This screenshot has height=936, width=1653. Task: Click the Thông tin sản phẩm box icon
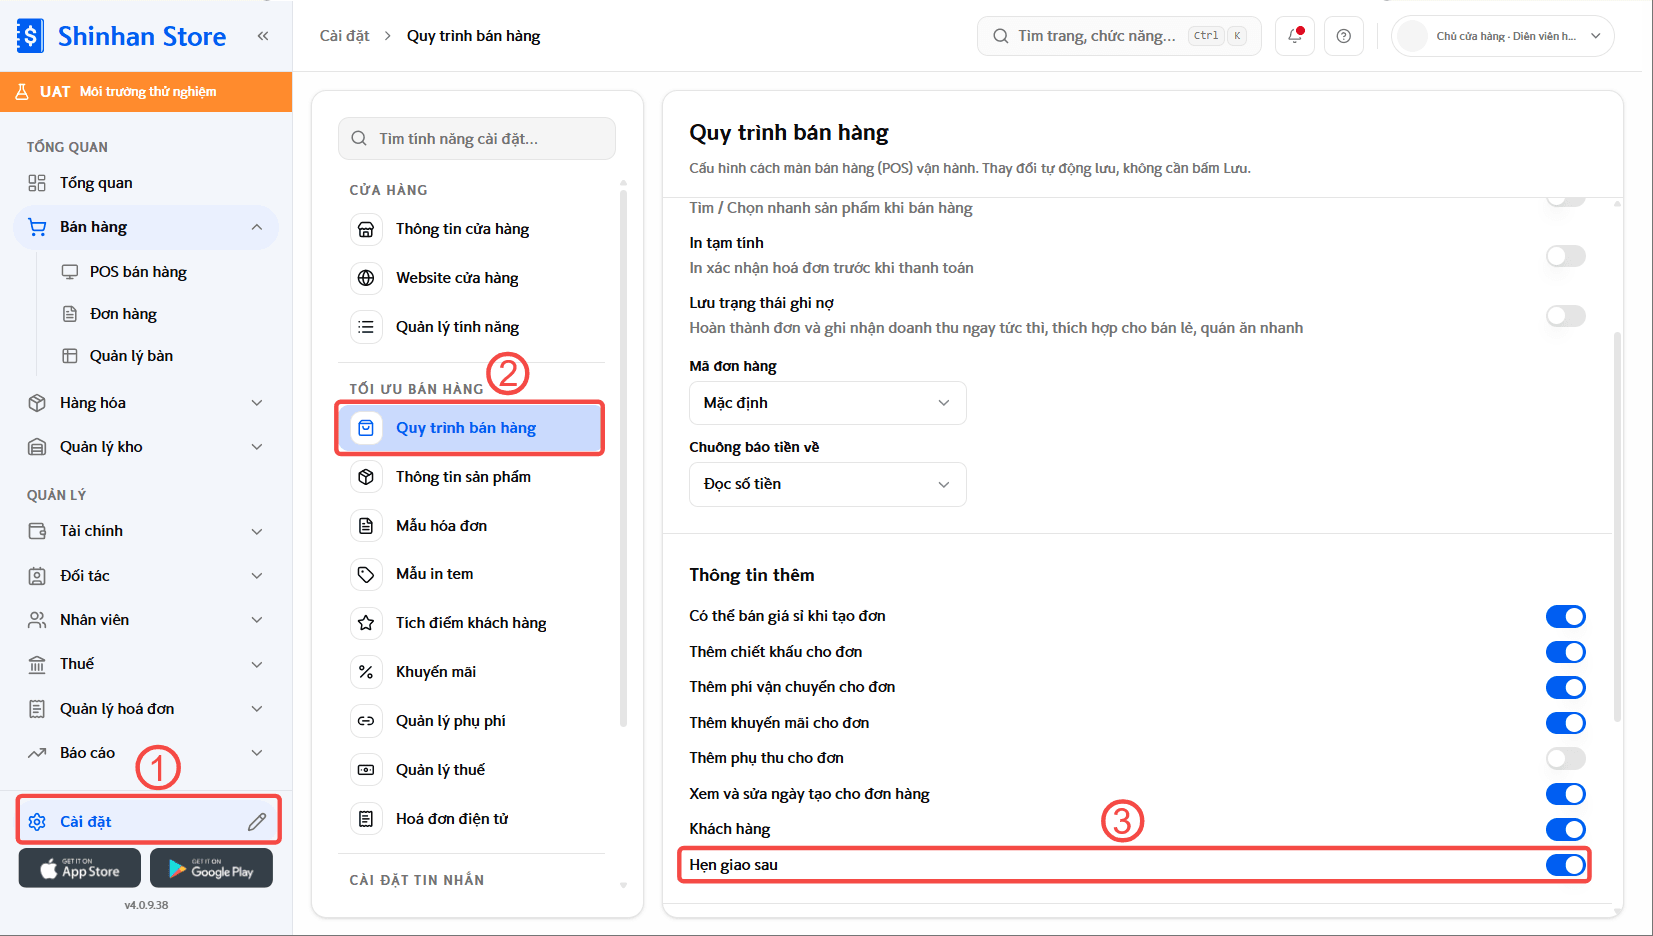coord(366,477)
